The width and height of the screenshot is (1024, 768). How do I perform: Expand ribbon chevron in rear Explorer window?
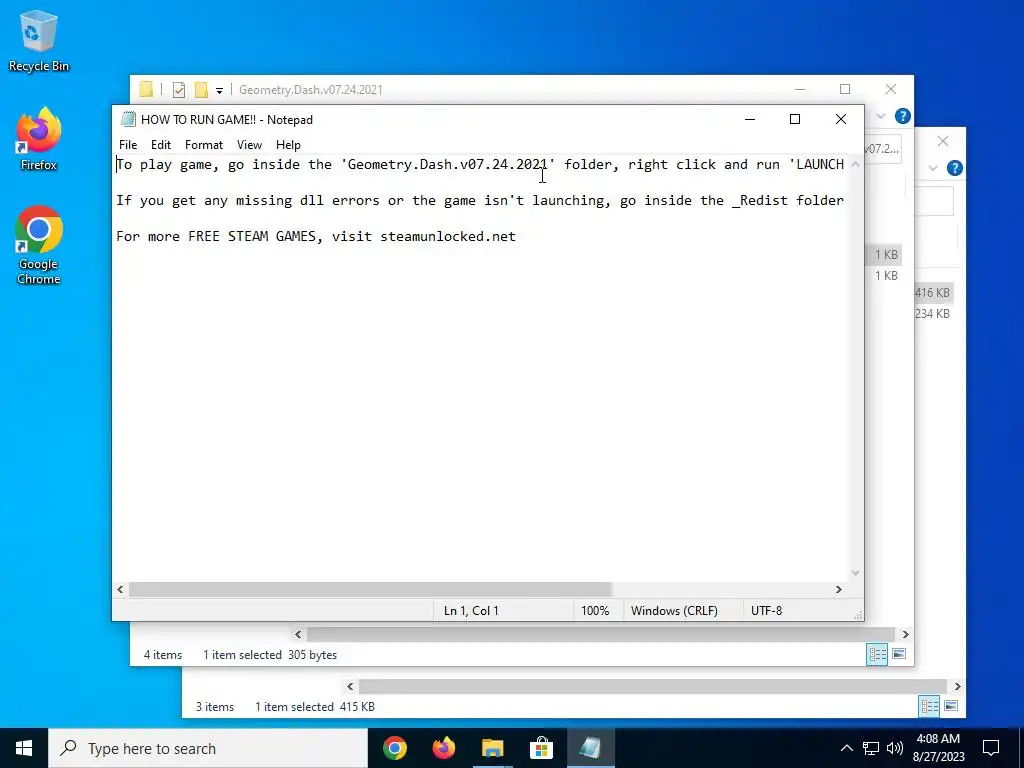pos(933,168)
